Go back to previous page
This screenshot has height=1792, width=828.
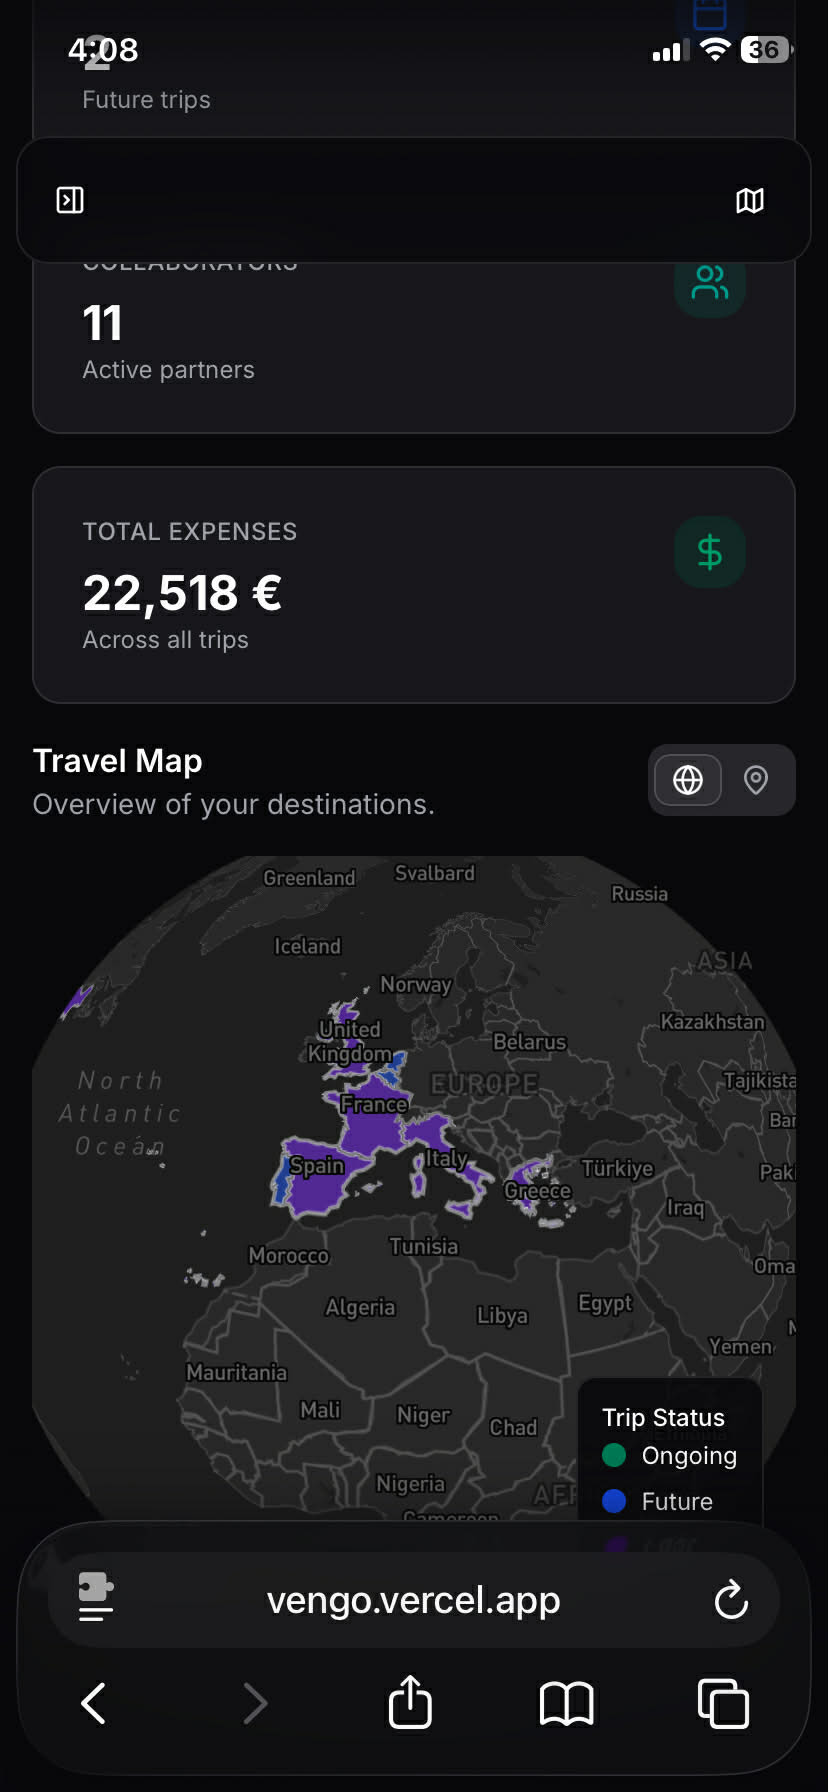point(94,1703)
